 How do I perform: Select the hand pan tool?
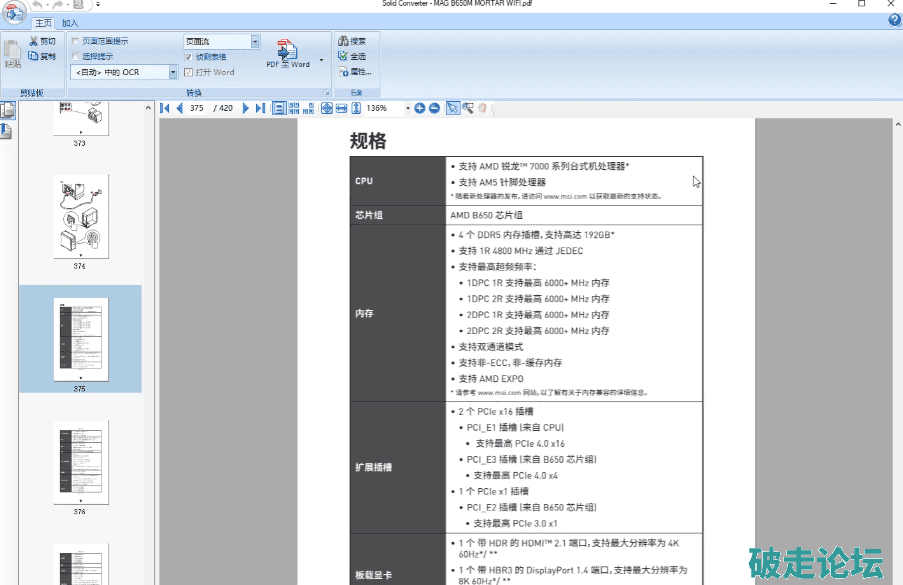(483, 108)
